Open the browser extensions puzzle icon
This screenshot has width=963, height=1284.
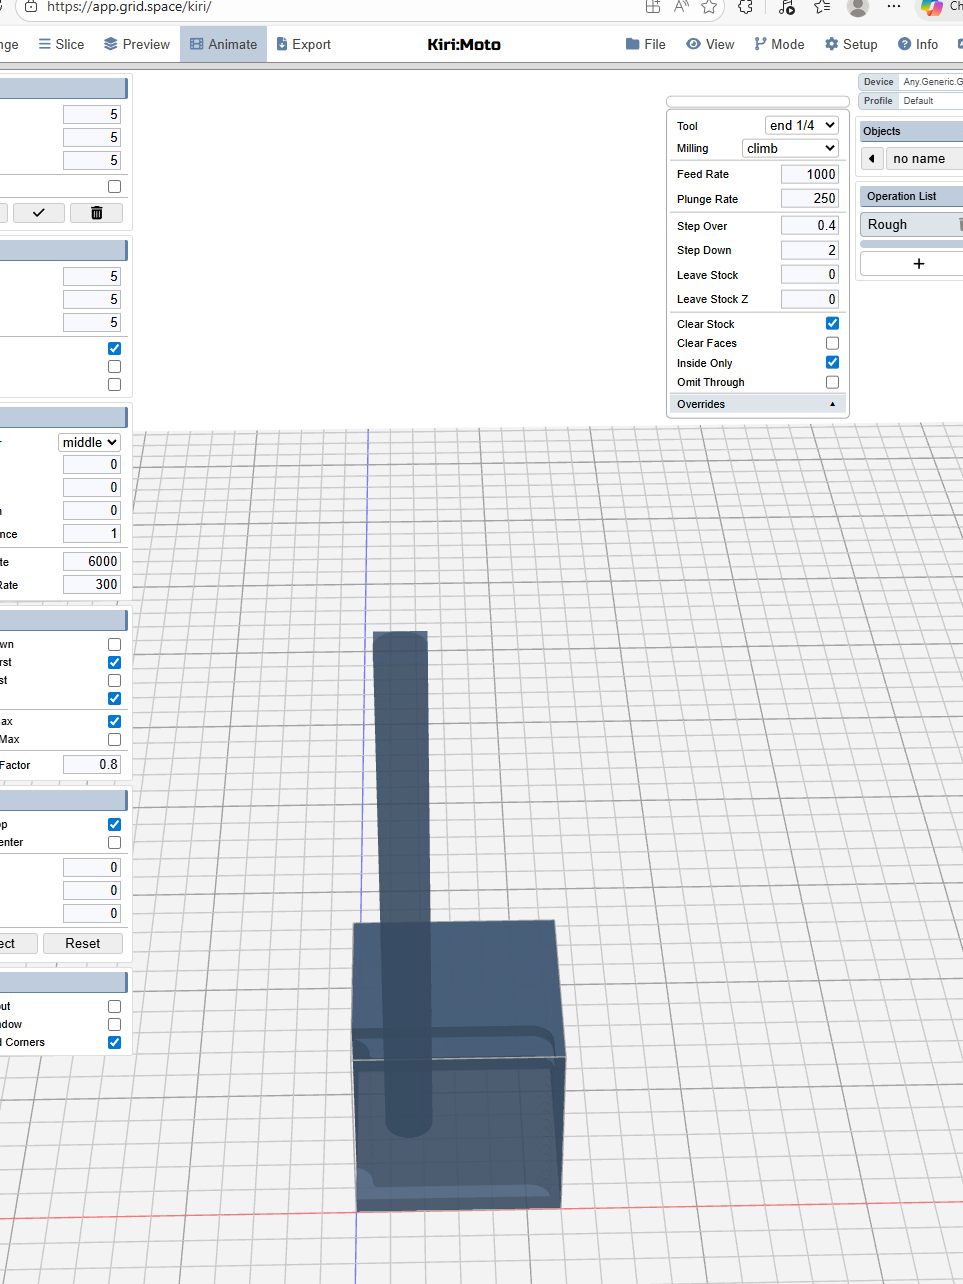(x=745, y=7)
